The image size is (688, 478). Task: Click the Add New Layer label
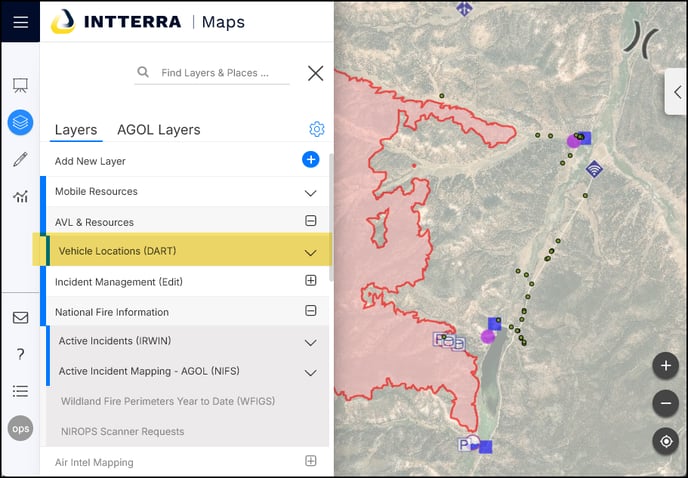coord(90,161)
